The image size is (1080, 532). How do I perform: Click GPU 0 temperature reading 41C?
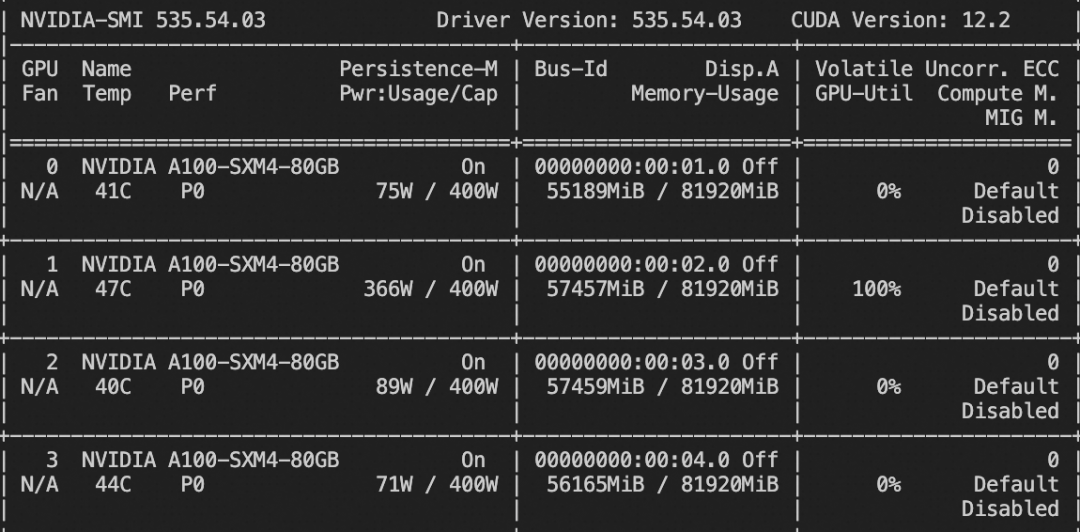click(x=107, y=191)
